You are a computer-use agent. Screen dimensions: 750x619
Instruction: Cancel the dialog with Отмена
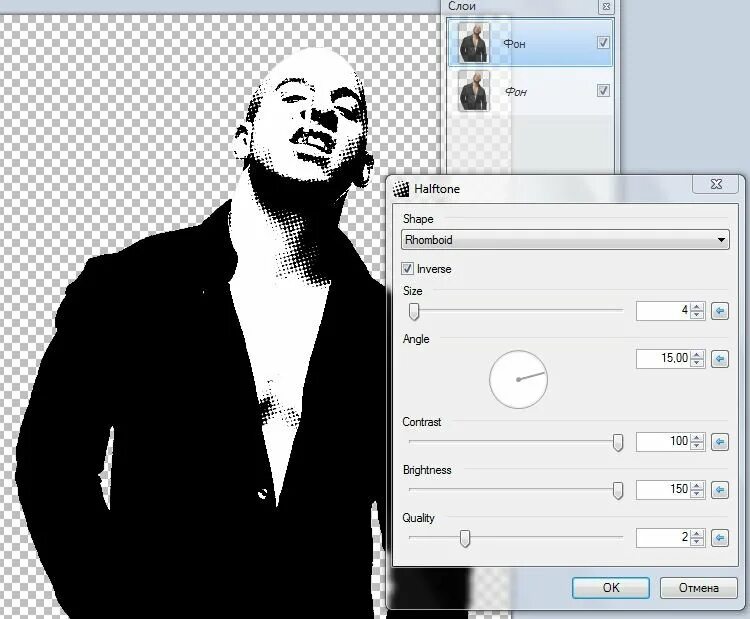tap(698, 587)
